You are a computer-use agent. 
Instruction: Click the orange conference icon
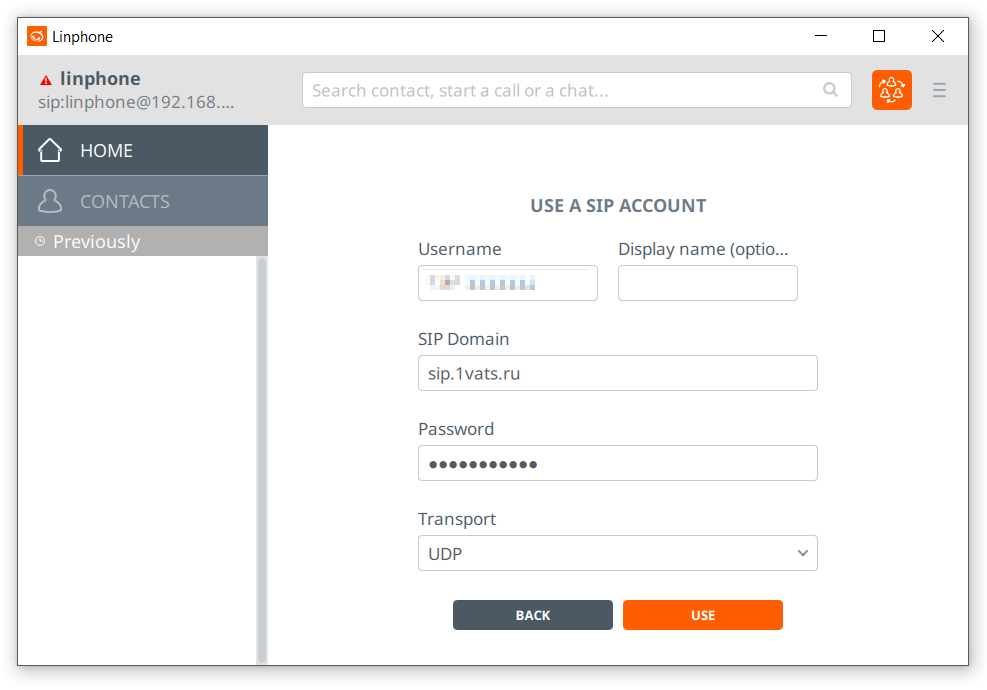pos(891,90)
